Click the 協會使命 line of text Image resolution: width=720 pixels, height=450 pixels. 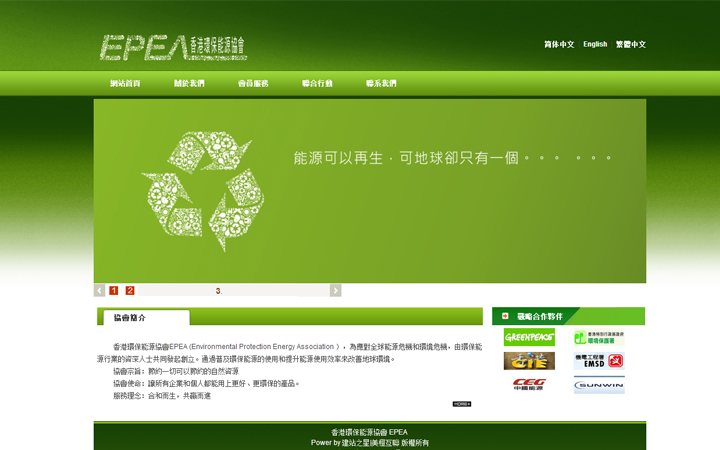[206, 383]
